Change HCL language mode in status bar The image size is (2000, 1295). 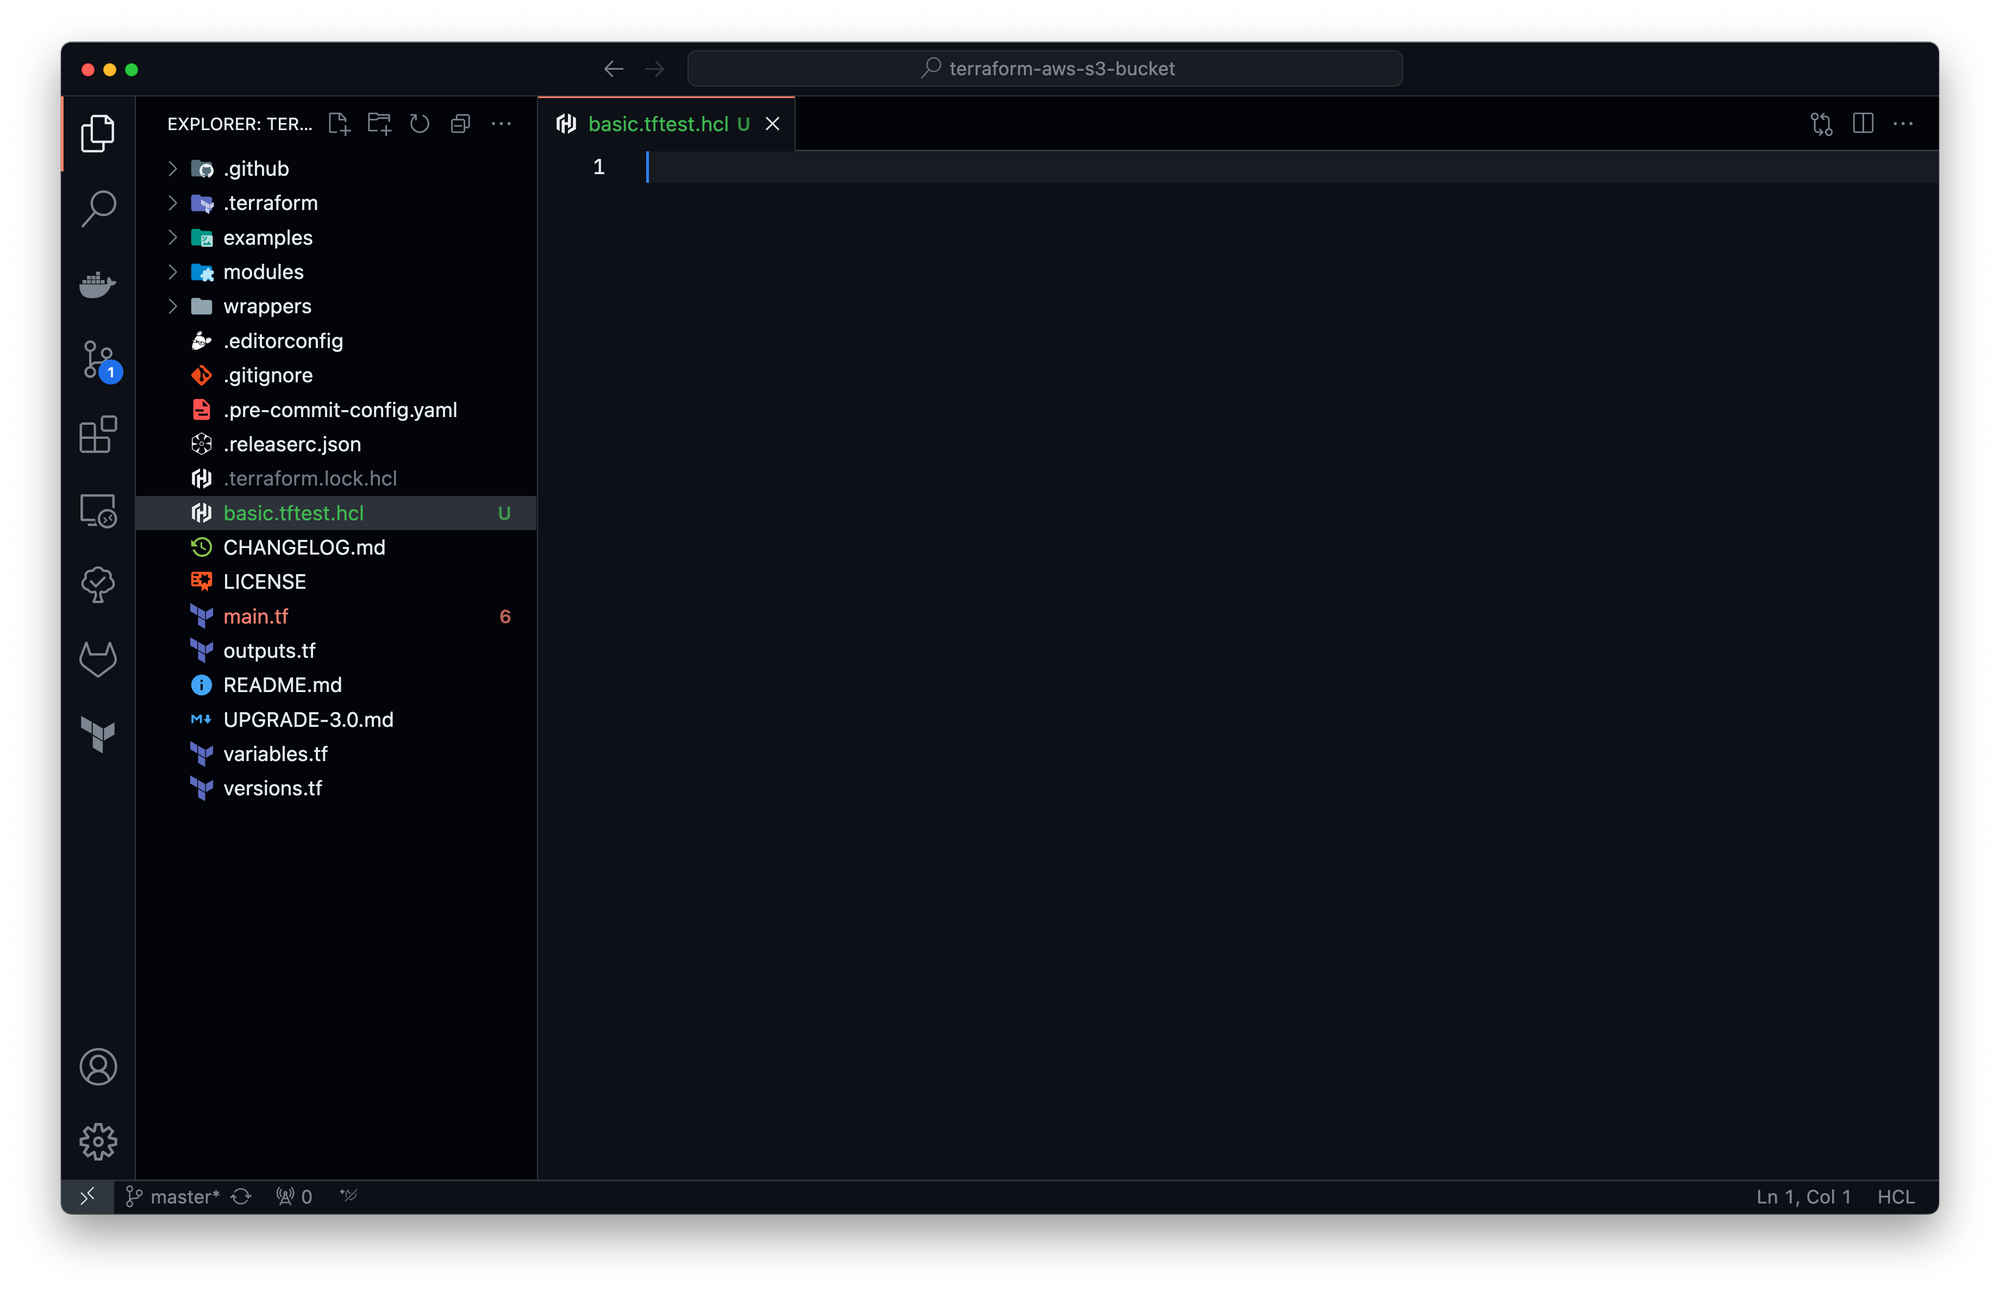(1895, 1197)
